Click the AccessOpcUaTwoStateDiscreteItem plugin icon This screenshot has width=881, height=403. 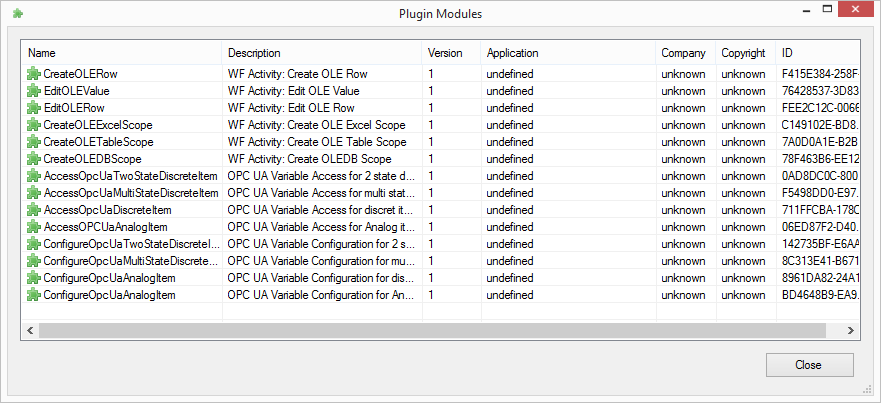pyautogui.click(x=34, y=176)
